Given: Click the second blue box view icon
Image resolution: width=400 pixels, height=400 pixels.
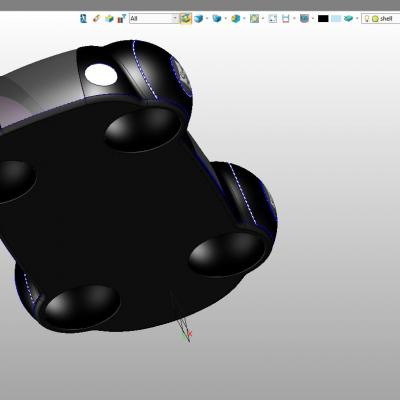Looking at the screenshot, I should 217,18.
